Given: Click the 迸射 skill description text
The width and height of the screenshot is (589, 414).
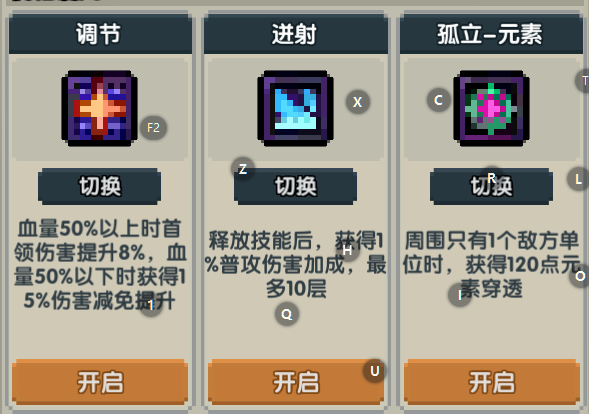Looking at the screenshot, I should click(296, 264).
